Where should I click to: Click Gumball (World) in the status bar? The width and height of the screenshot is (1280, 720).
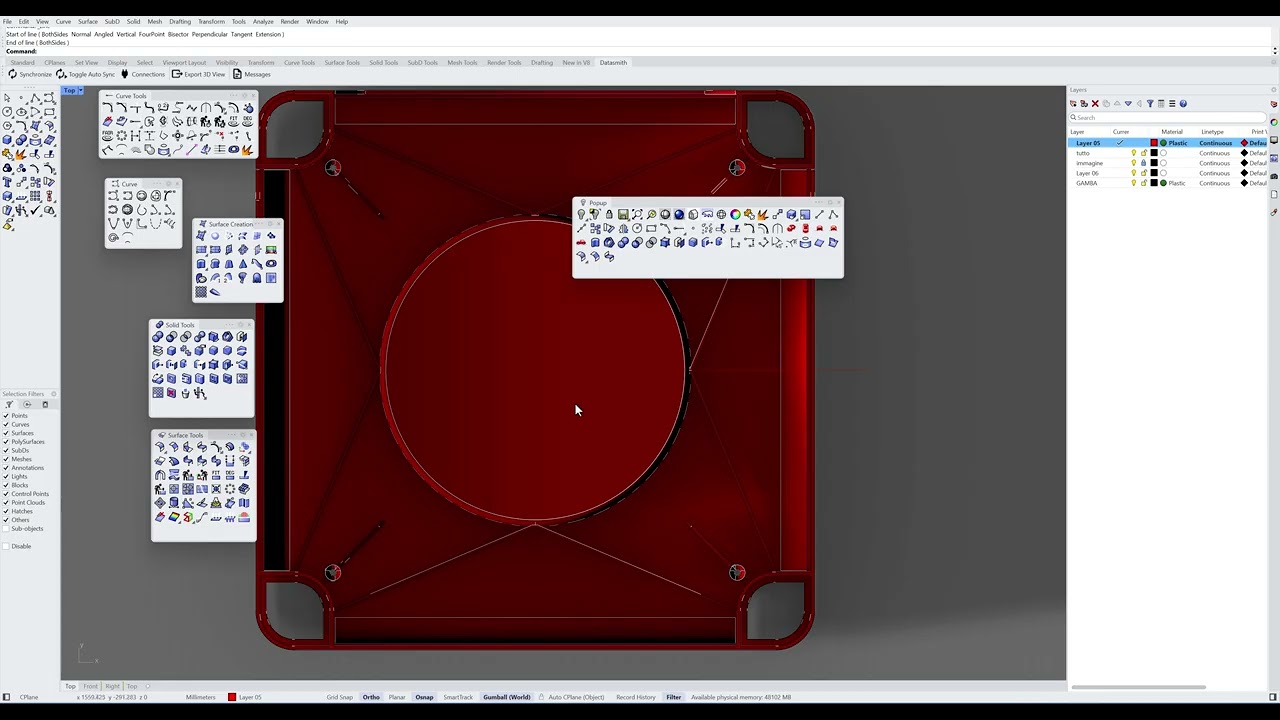tap(507, 697)
